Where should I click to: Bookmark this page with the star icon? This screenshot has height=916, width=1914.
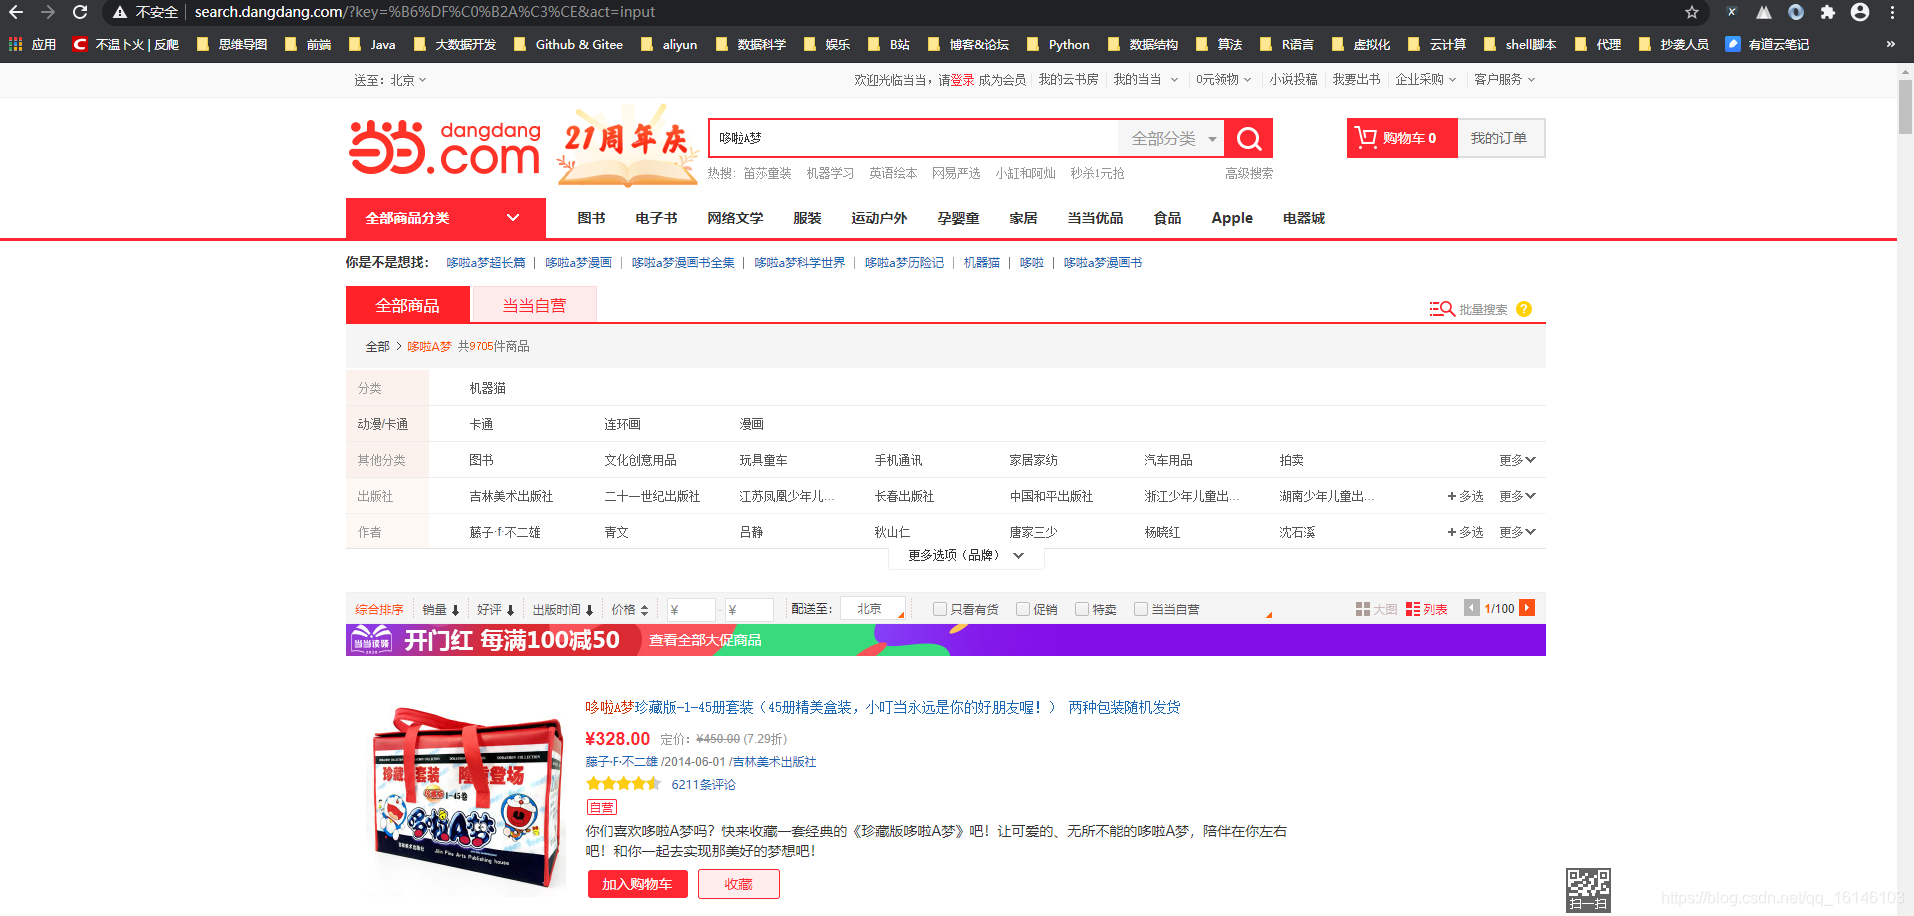(1692, 12)
